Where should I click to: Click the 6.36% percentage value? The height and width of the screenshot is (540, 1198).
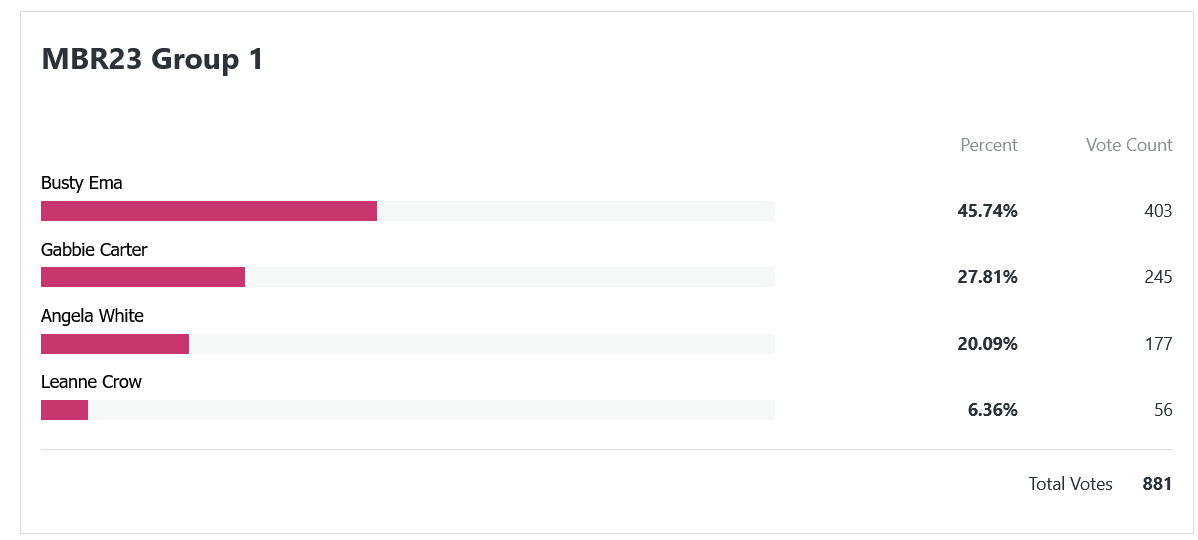[x=992, y=410]
